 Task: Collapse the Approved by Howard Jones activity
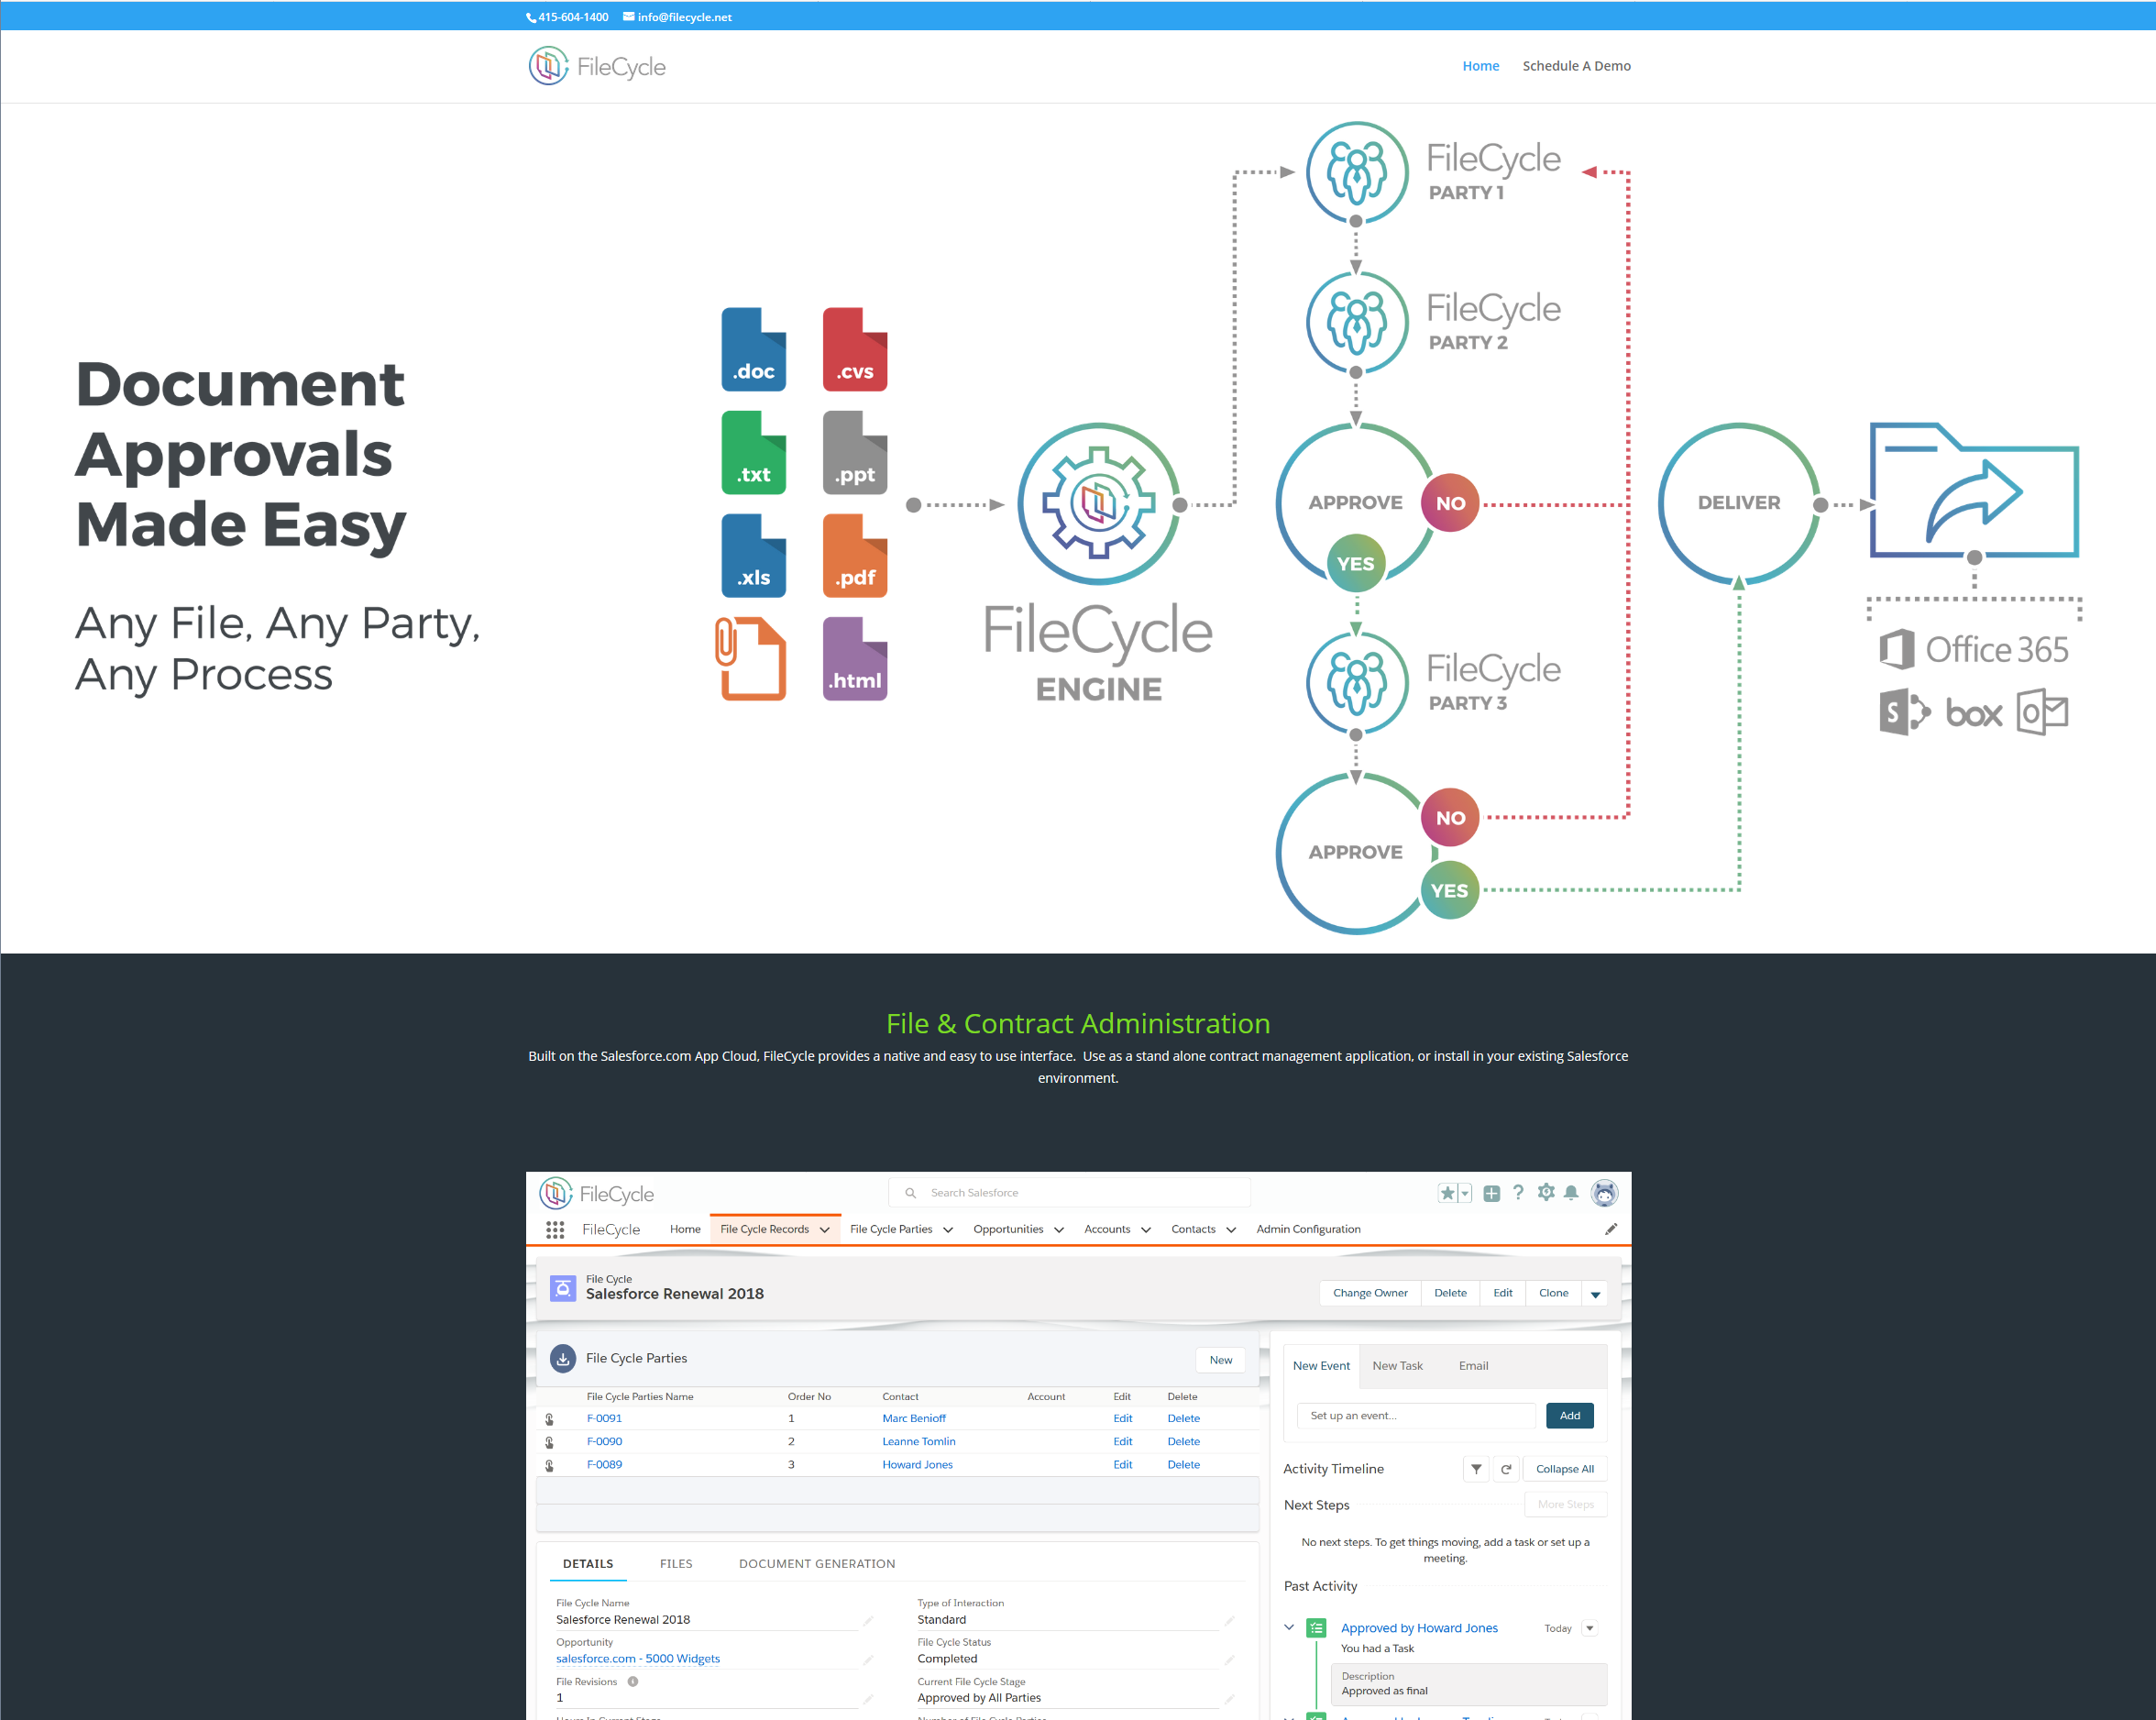(1289, 1627)
